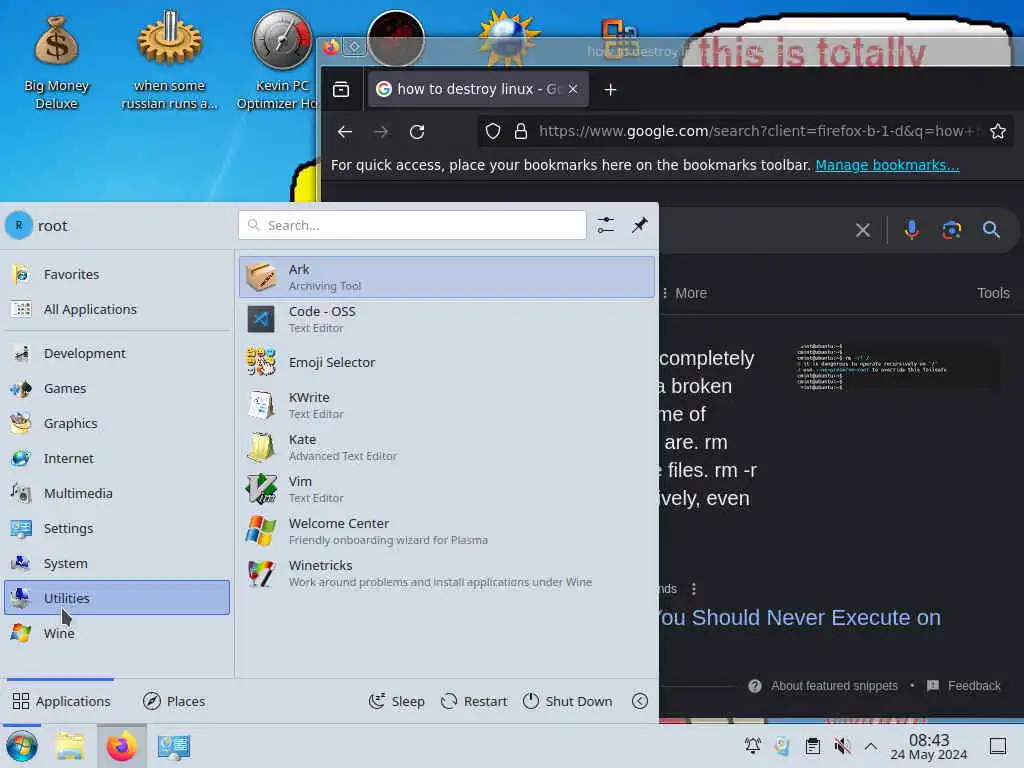Image resolution: width=1024 pixels, height=768 pixels.
Task: Click Manage bookmarks link
Action: 887,165
